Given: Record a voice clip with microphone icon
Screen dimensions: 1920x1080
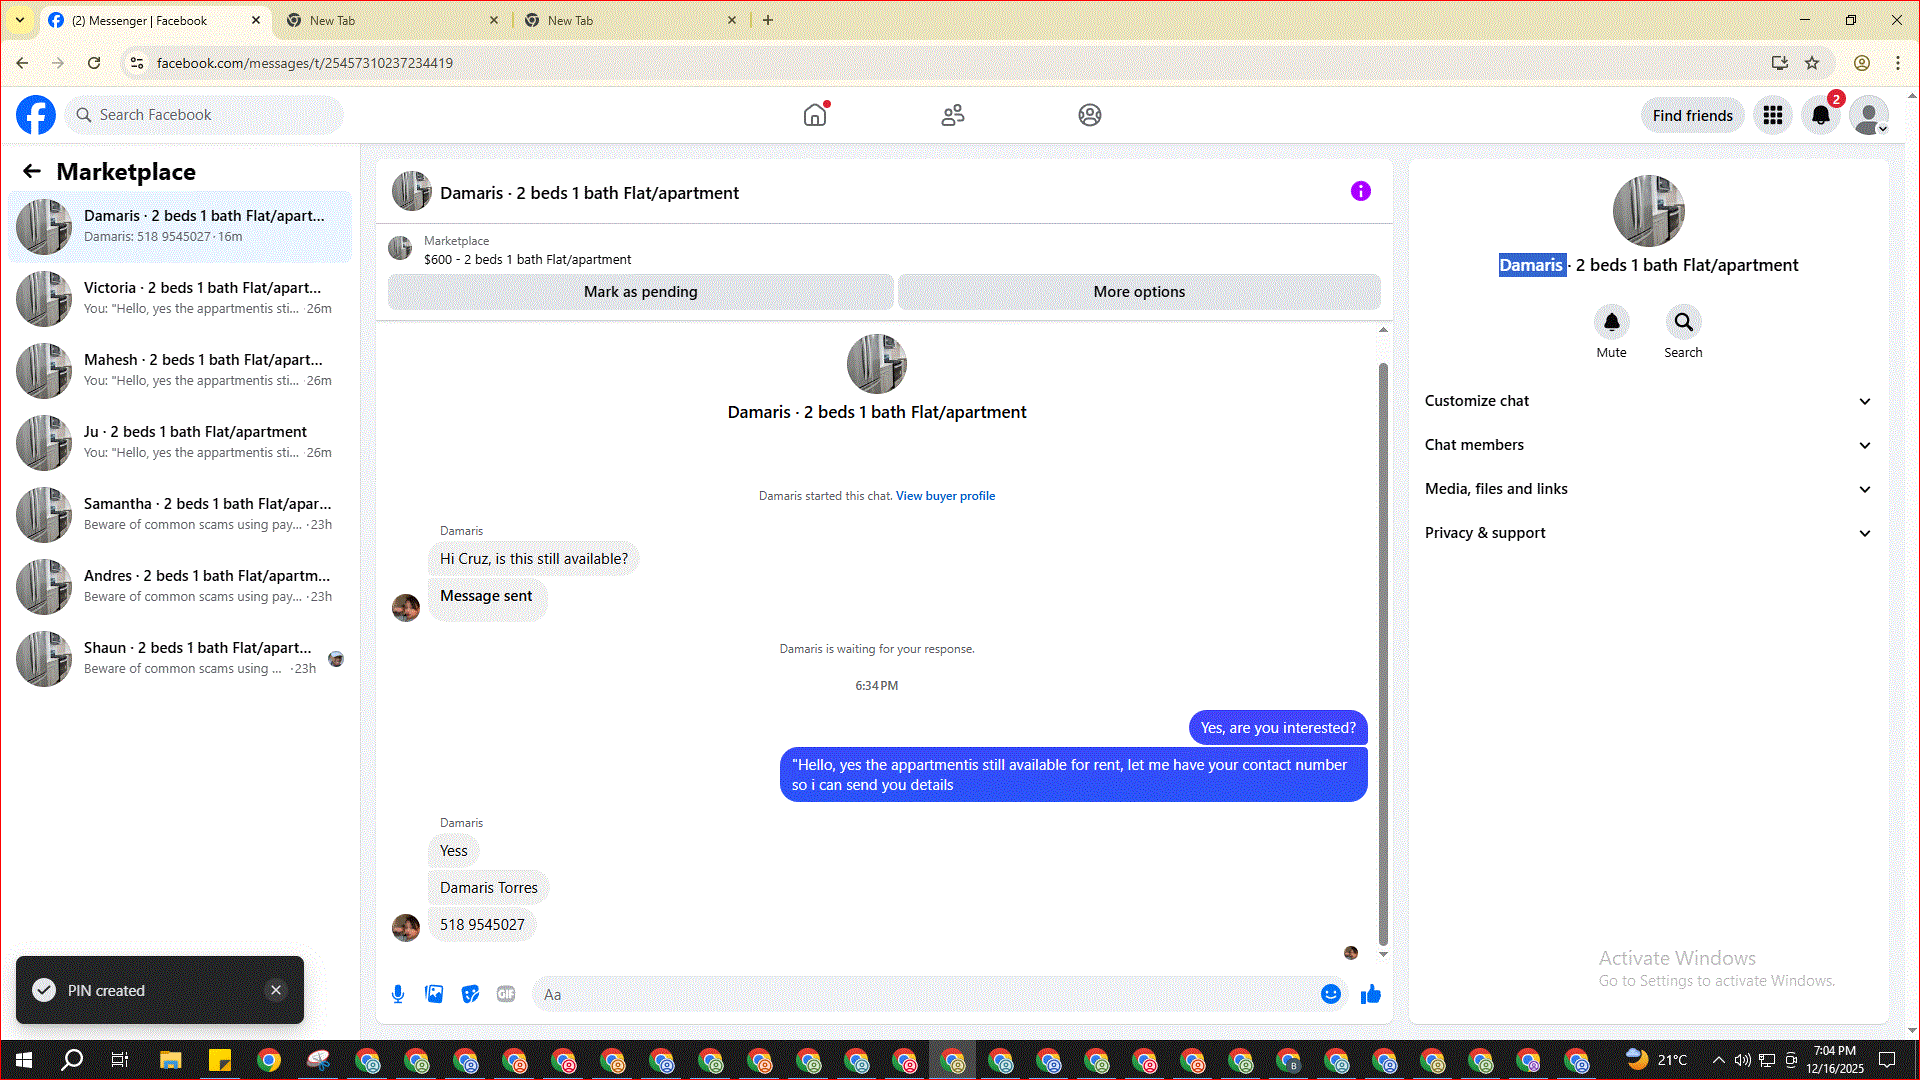Looking at the screenshot, I should click(x=398, y=994).
